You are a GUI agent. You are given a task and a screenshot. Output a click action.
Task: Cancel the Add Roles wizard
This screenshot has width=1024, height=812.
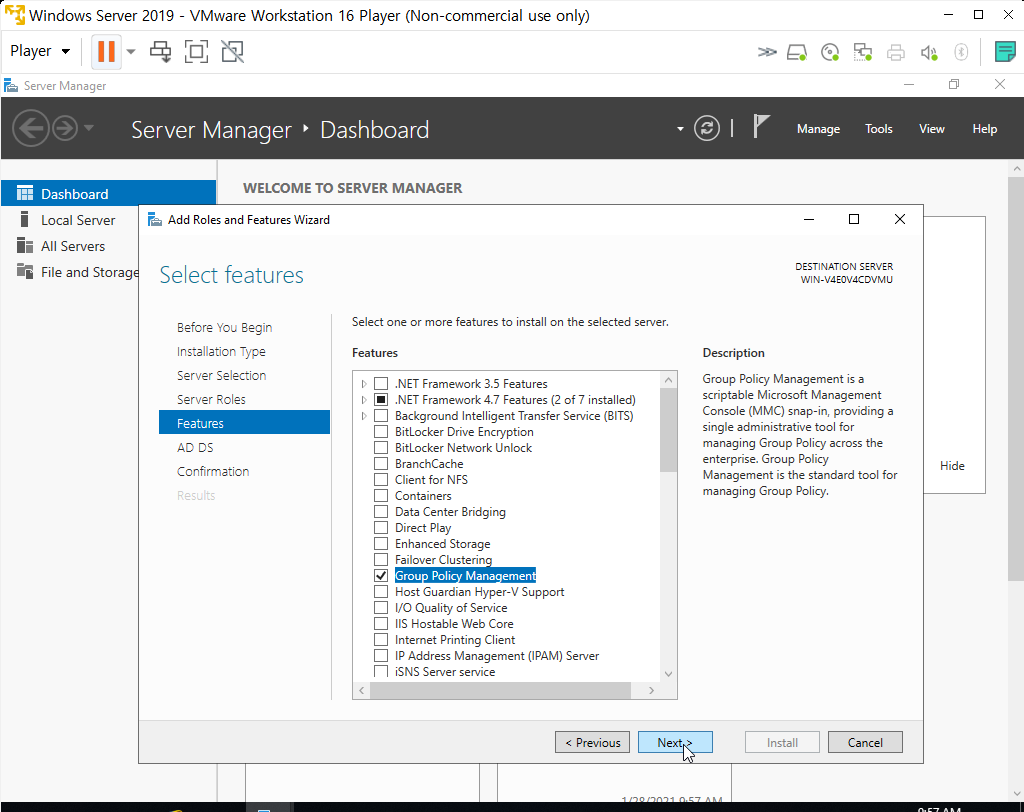click(865, 742)
